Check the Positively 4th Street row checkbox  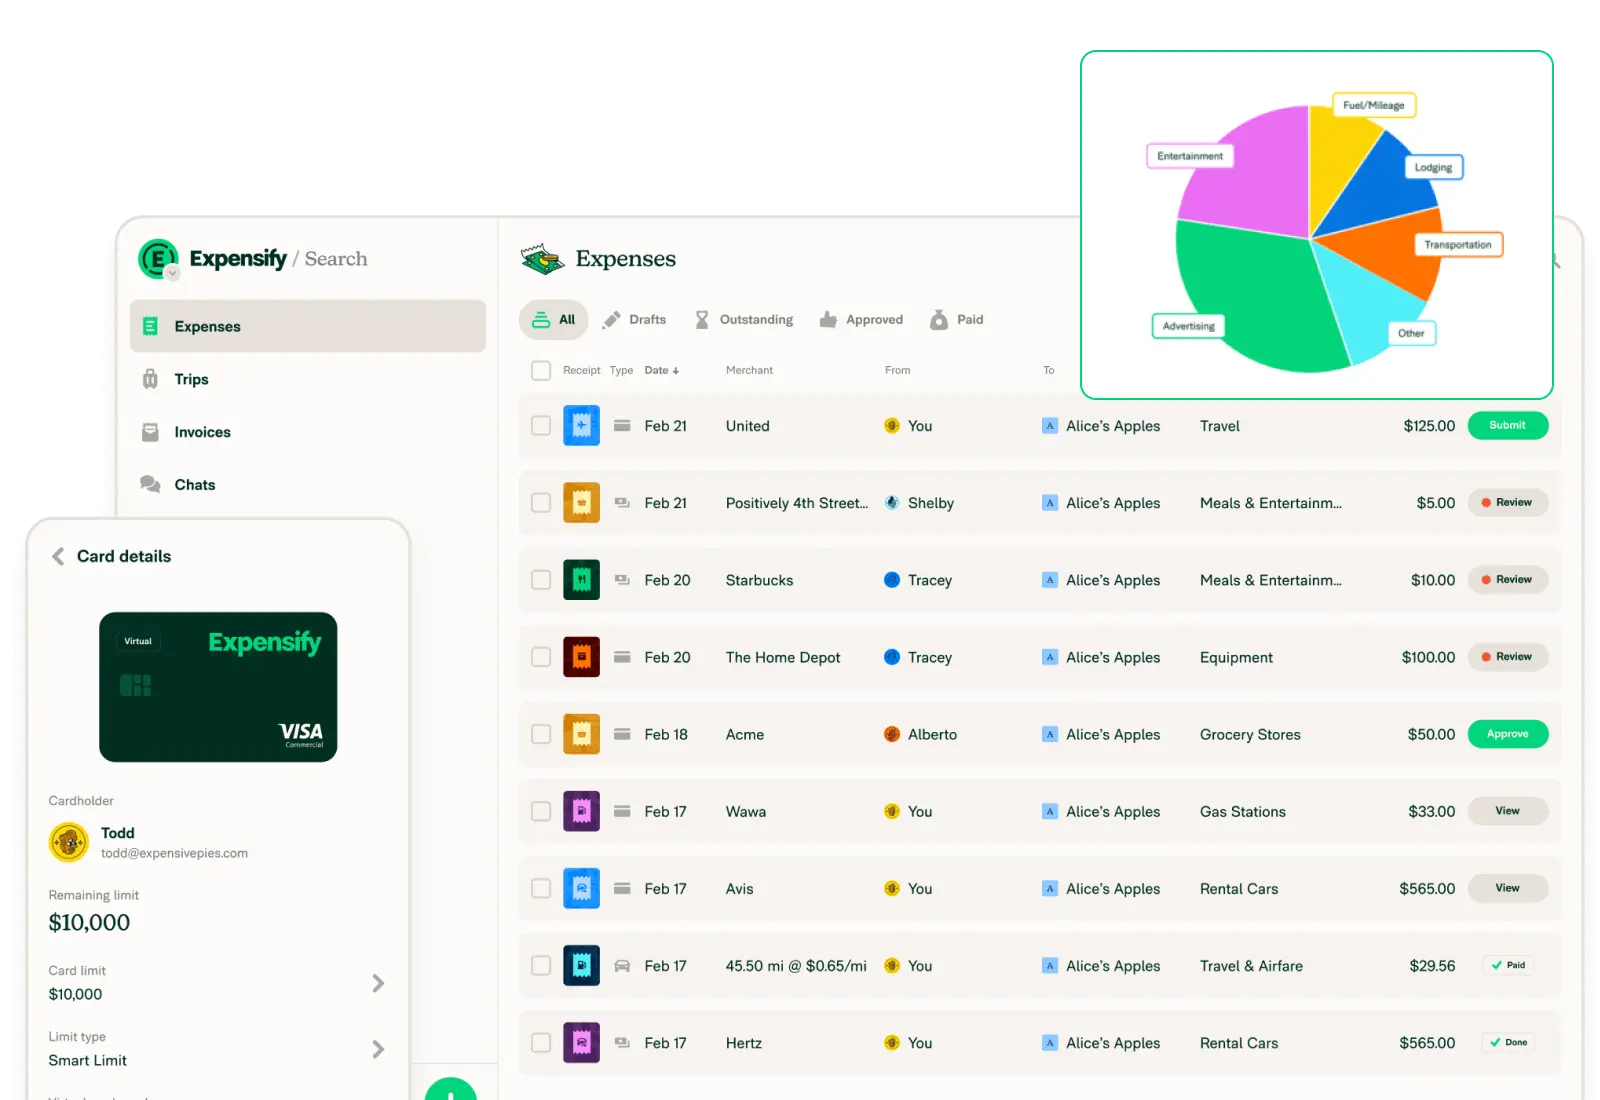[x=541, y=502]
